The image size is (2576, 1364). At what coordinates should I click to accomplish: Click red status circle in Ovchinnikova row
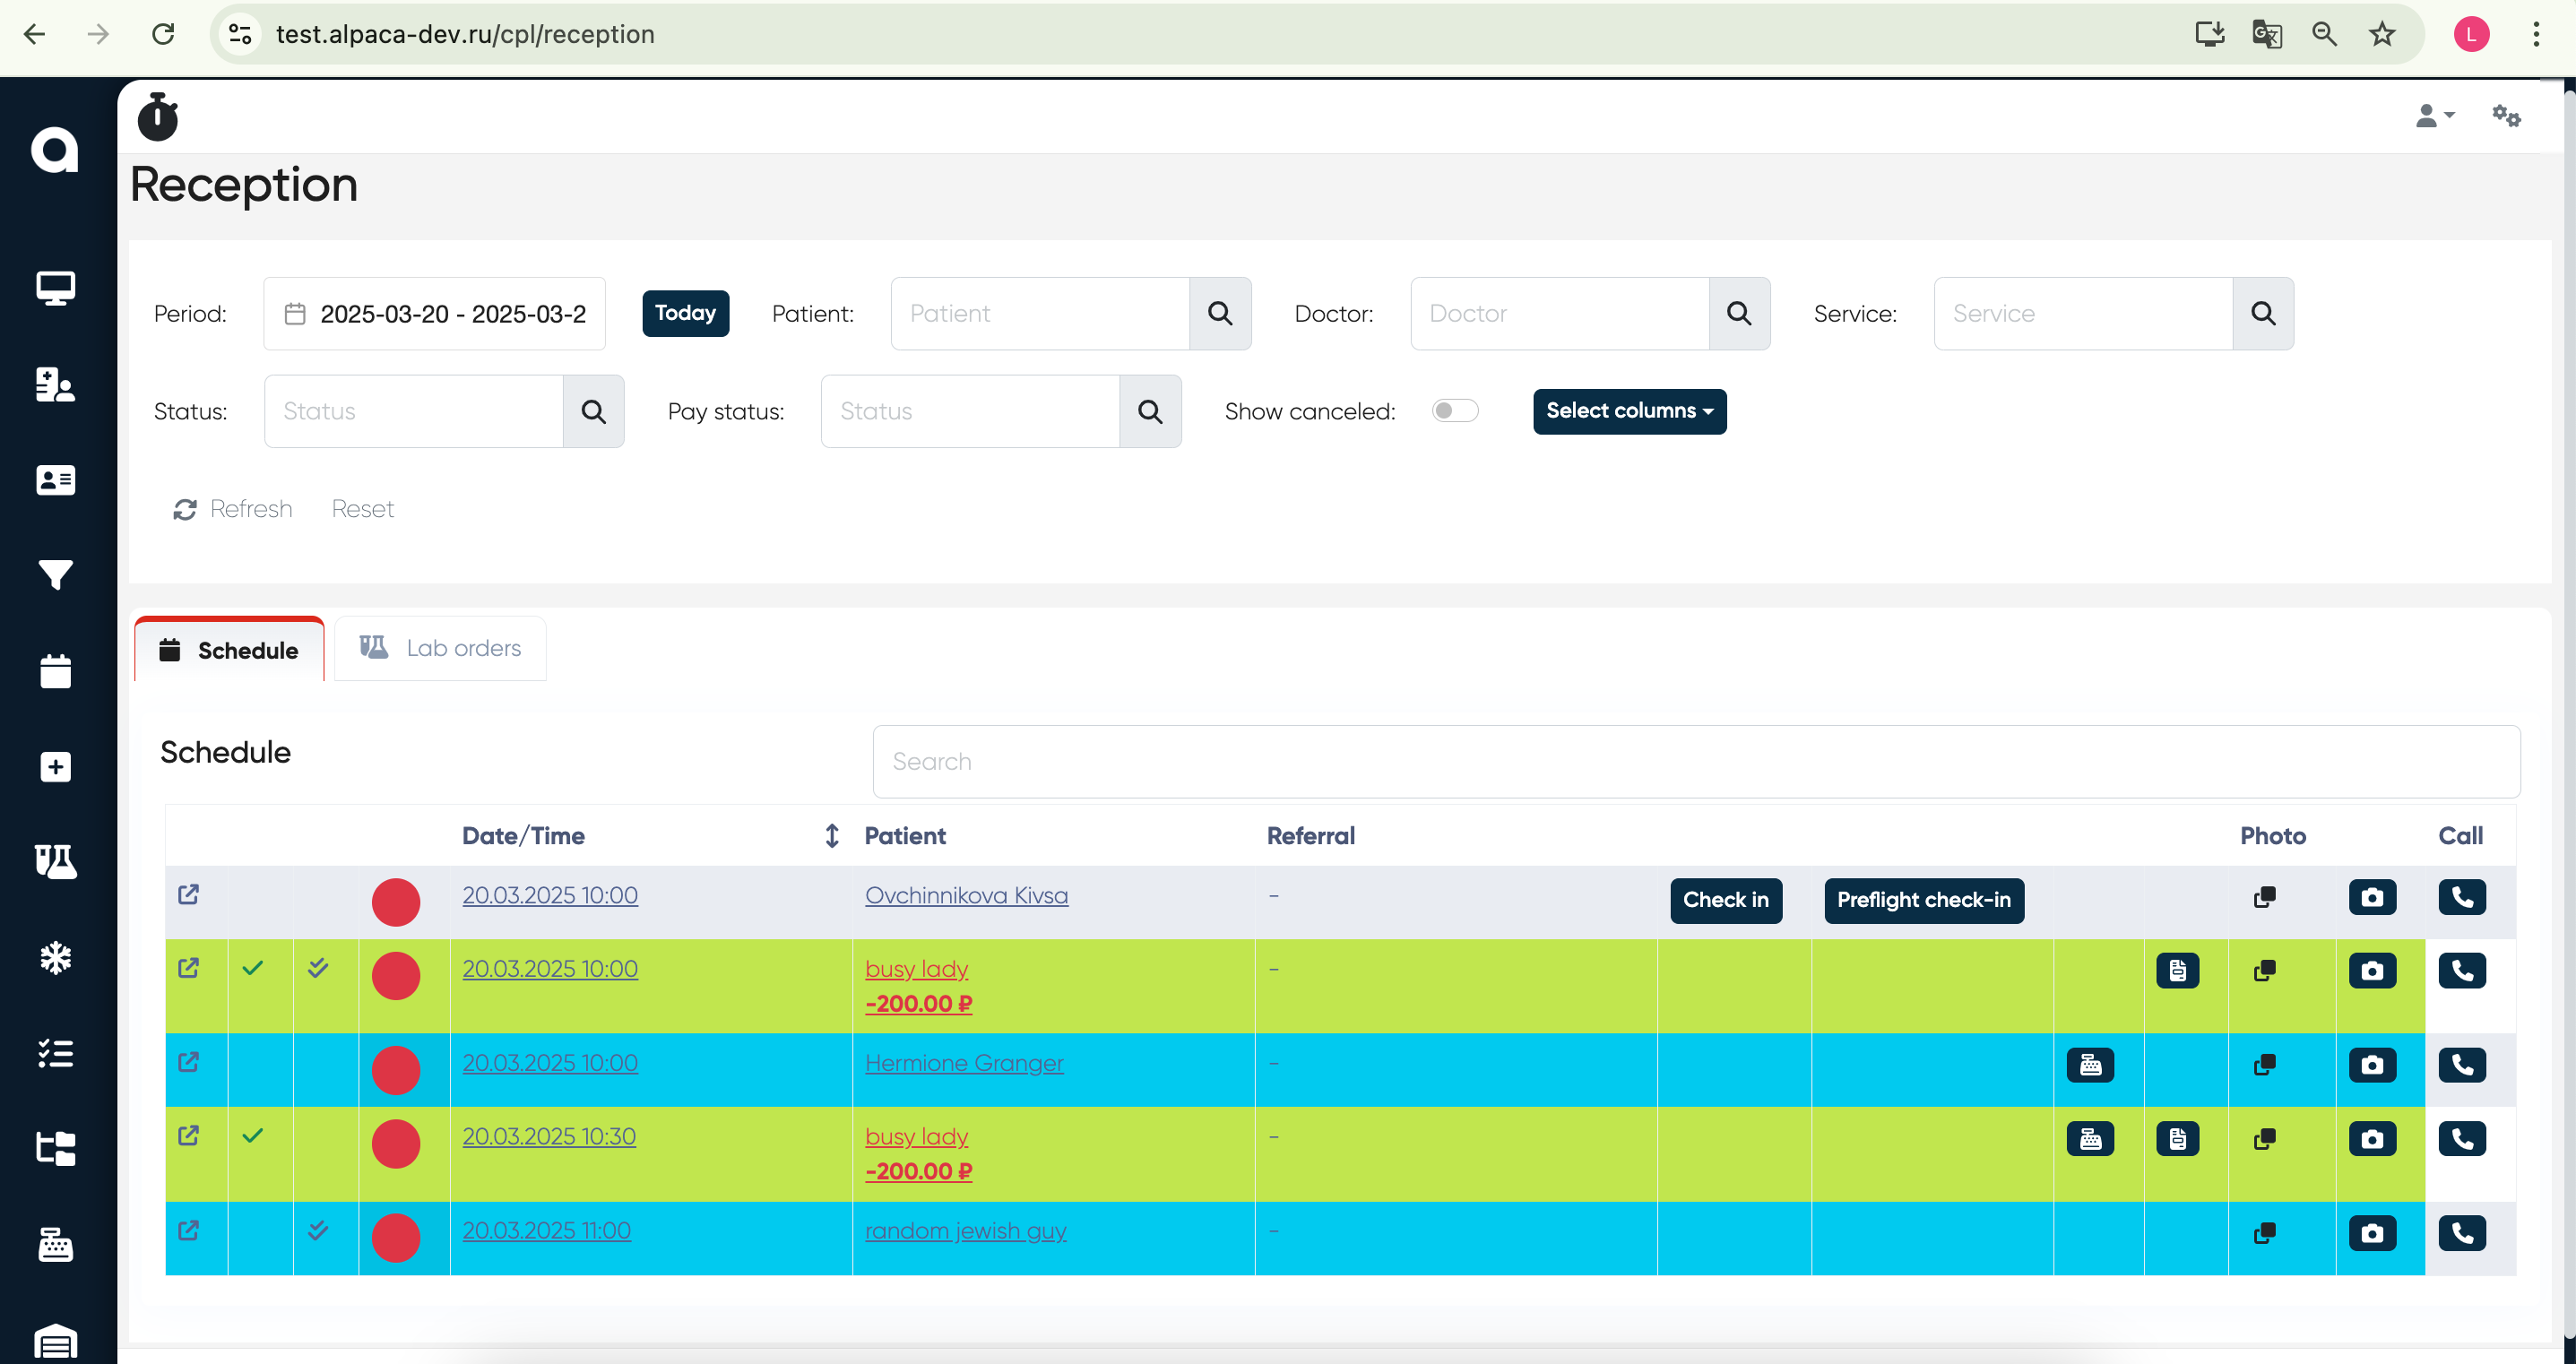pyautogui.click(x=396, y=901)
